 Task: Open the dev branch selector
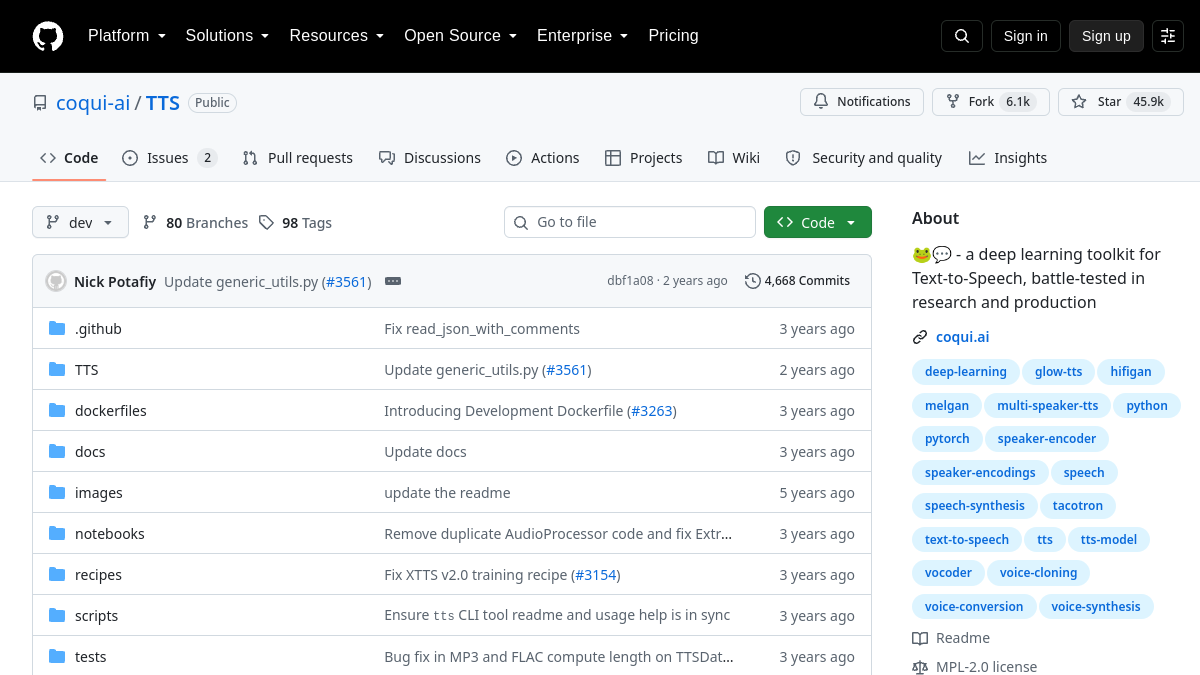(80, 222)
